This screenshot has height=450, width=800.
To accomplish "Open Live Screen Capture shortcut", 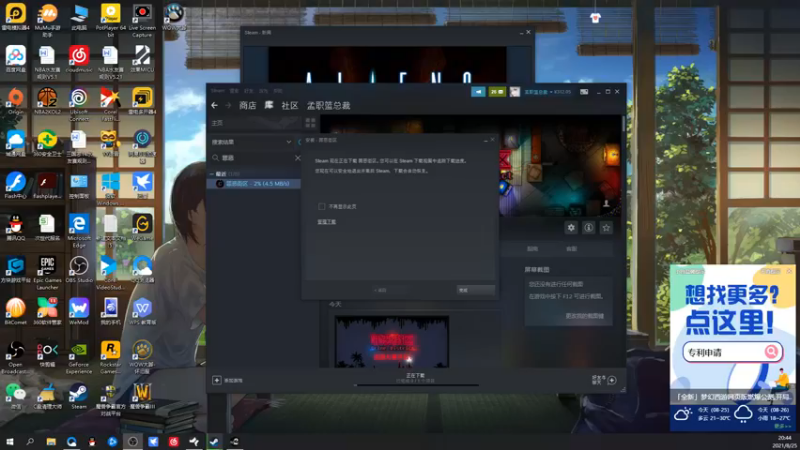I will pyautogui.click(x=142, y=20).
